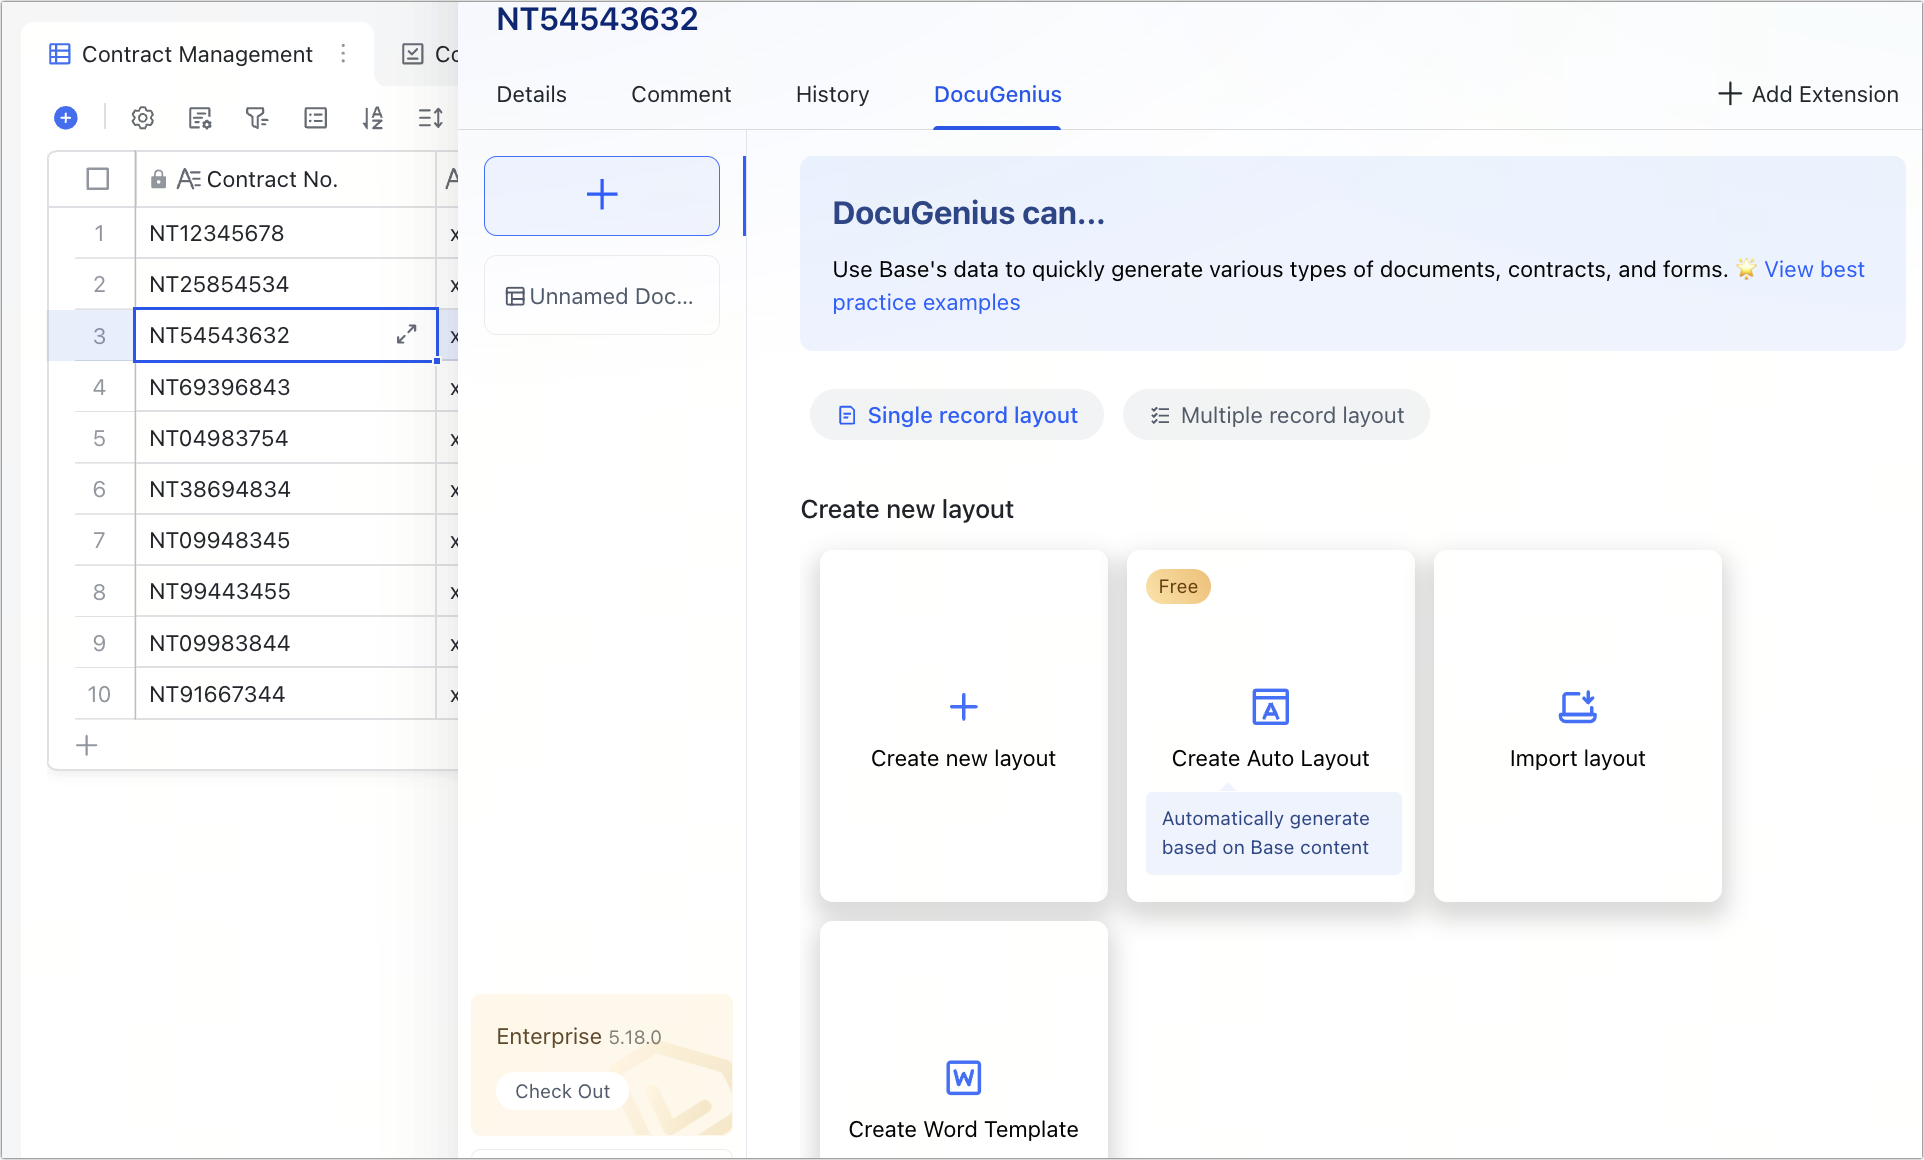This screenshot has width=1924, height=1160.
Task: Open the three-dot menu beside Contract Management
Action: [x=343, y=54]
